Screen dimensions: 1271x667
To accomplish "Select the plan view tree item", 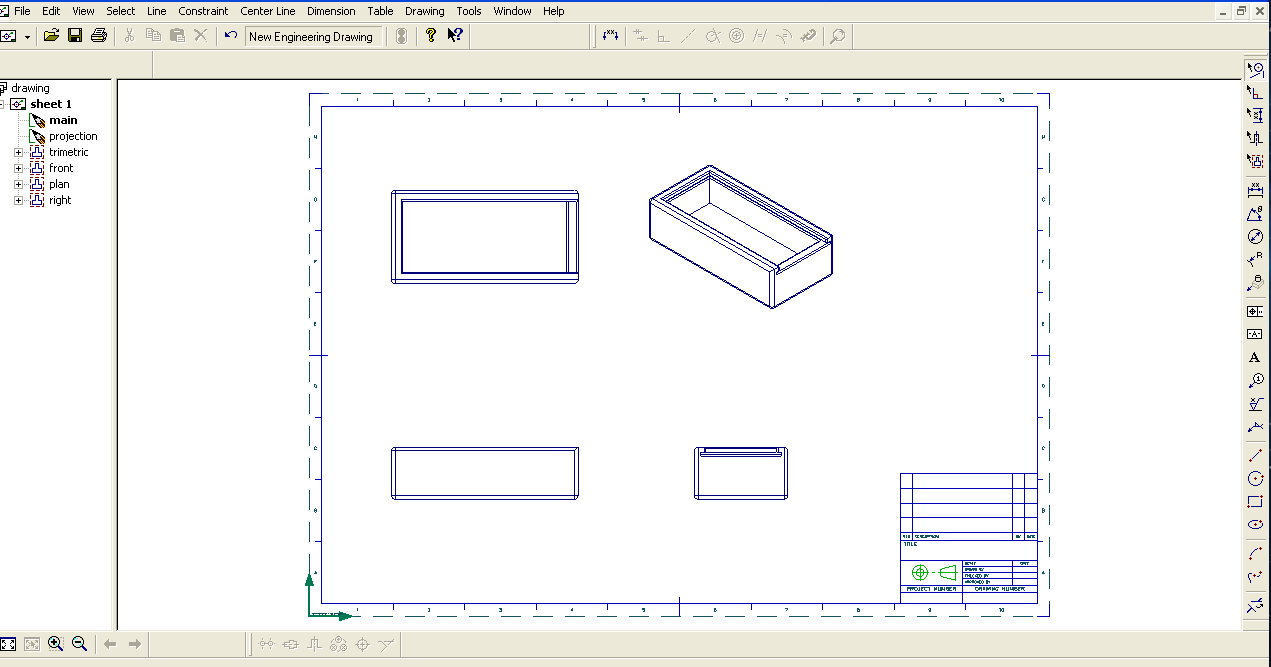I will click(x=59, y=184).
